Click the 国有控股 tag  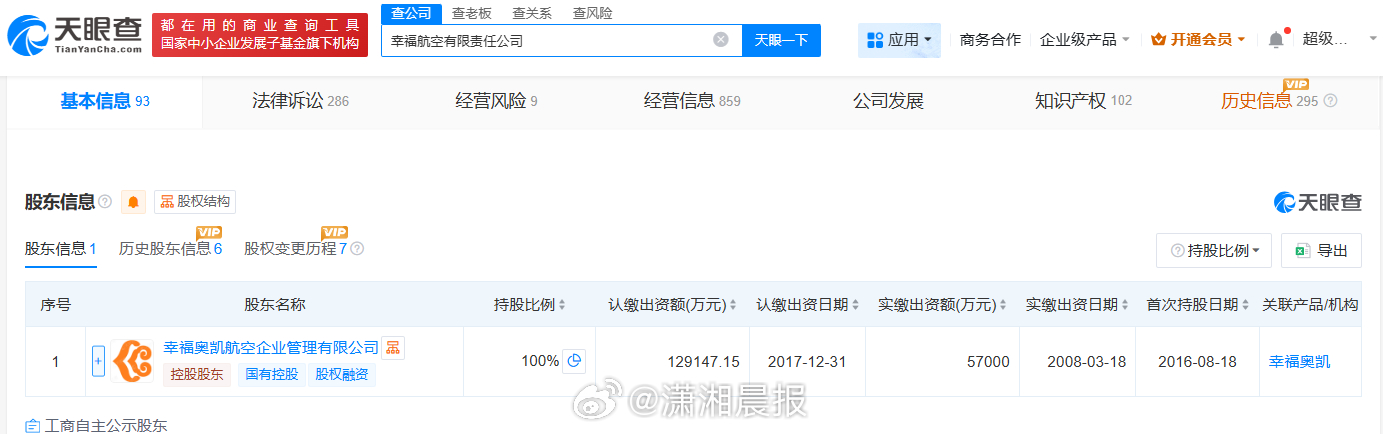pos(271,375)
